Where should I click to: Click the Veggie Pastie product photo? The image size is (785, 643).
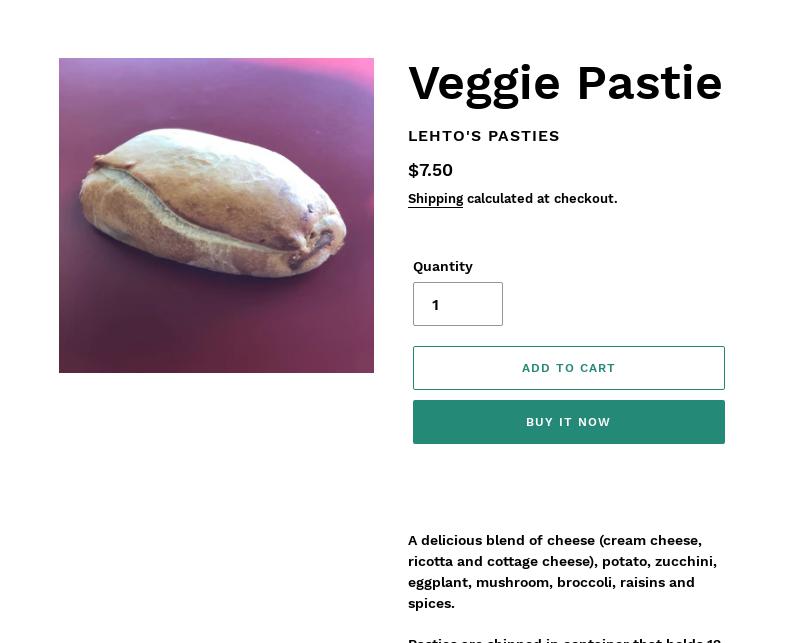pyautogui.click(x=216, y=215)
